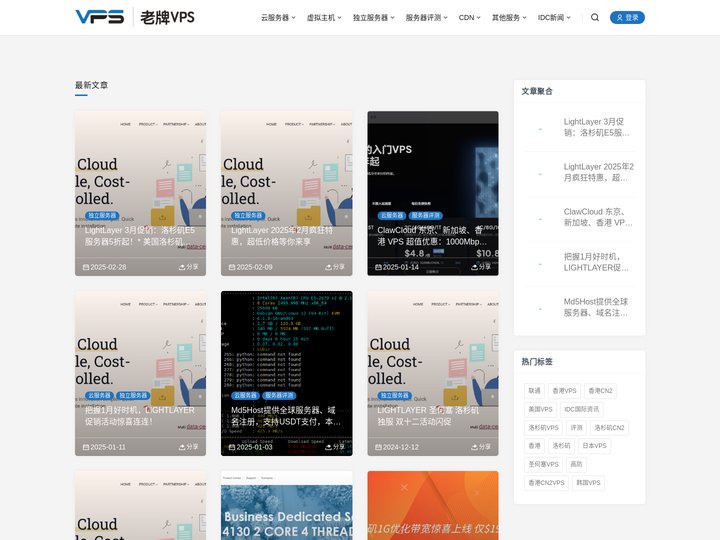720x540 pixels.
Task: Select the IDC国际资讯 hot tag
Action: 581,409
